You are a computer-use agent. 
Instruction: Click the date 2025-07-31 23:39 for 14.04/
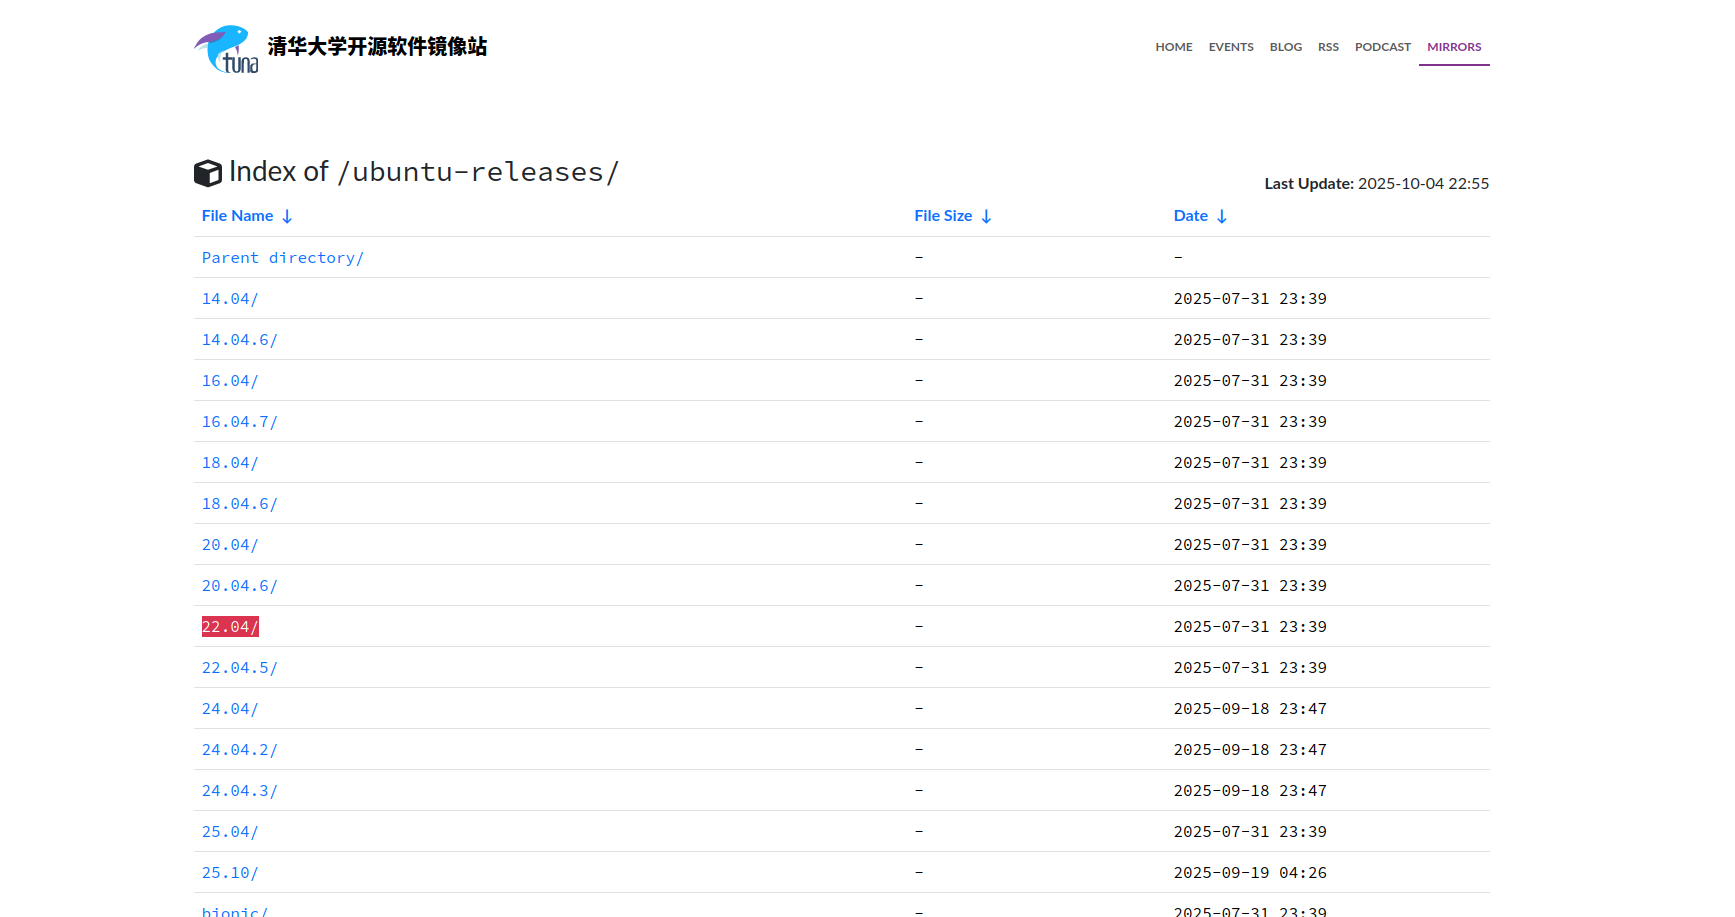1250,299
